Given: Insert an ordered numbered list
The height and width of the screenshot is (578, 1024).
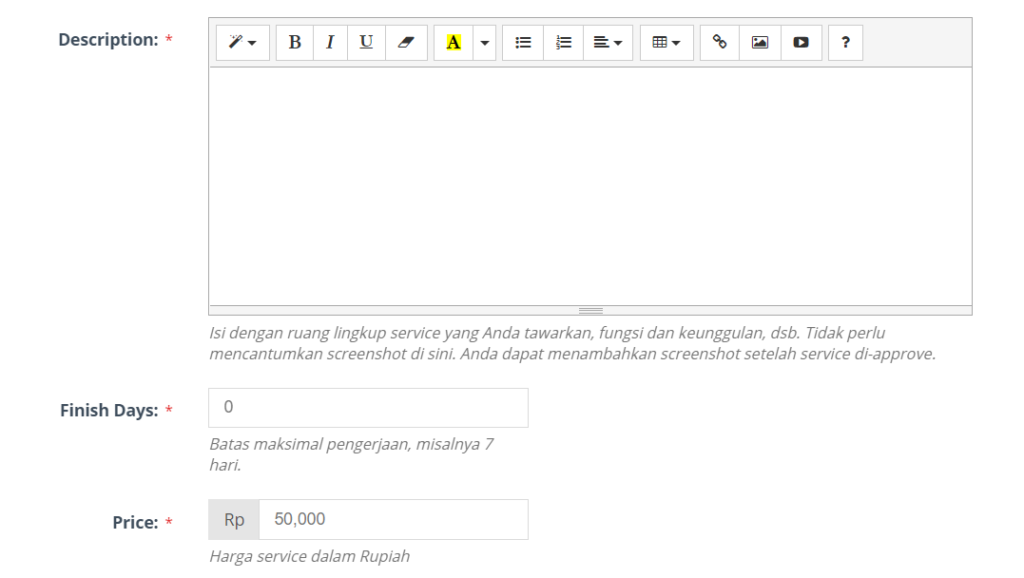Looking at the screenshot, I should click(x=564, y=42).
